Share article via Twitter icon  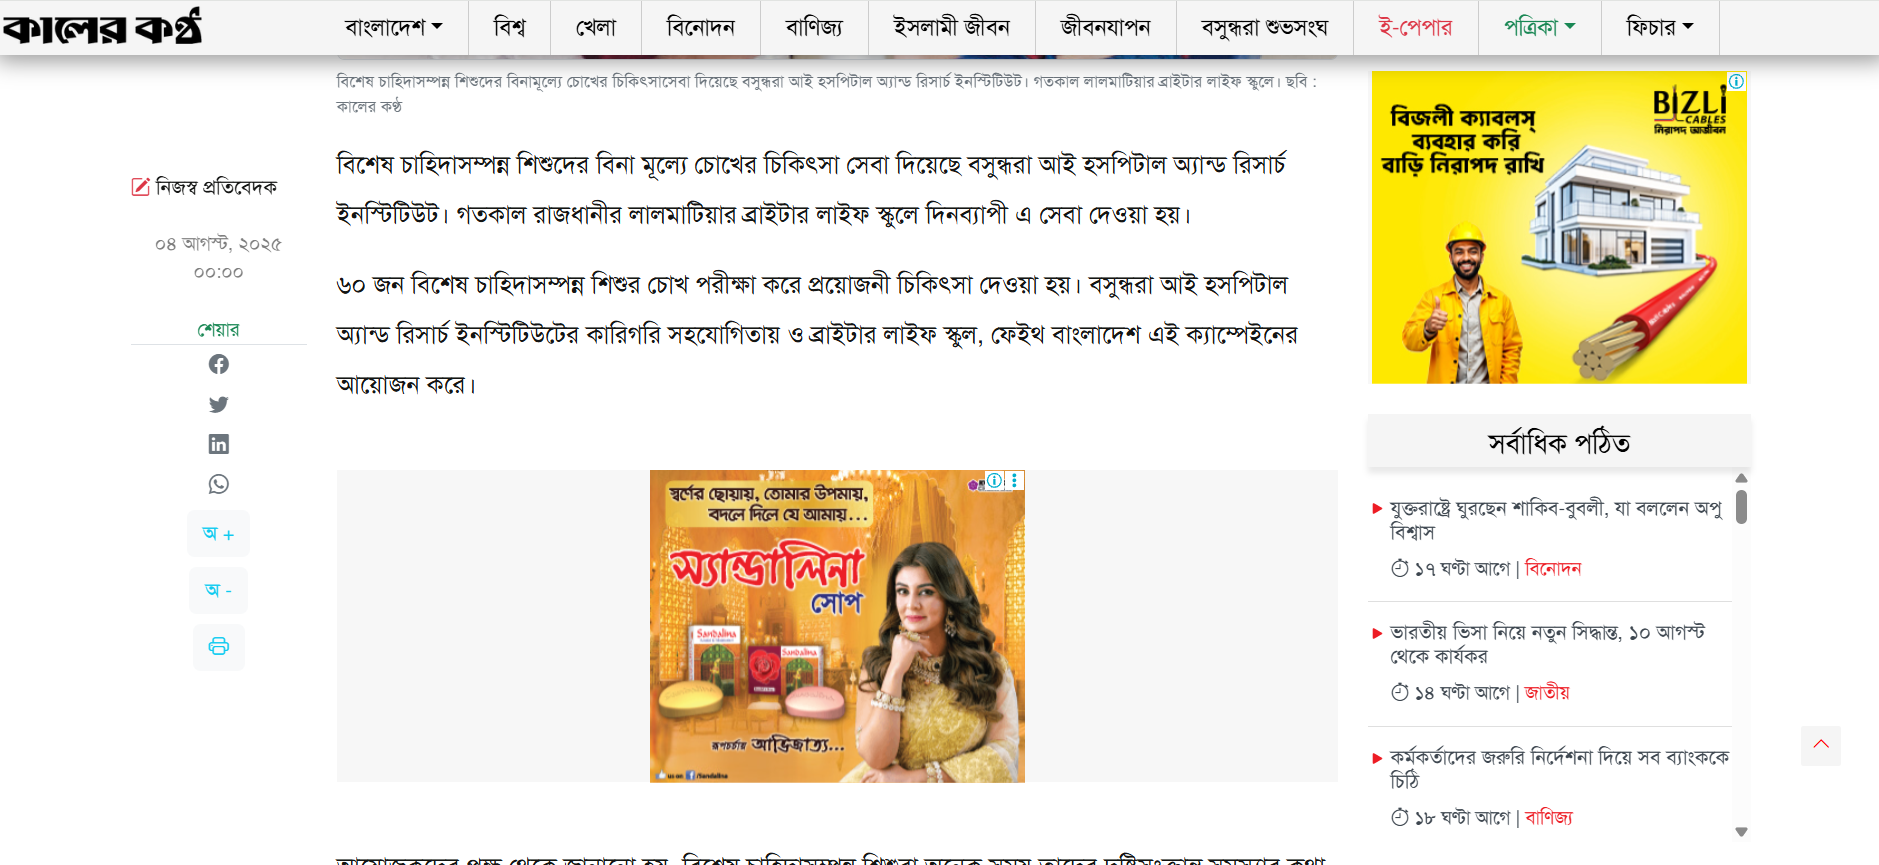tap(218, 404)
